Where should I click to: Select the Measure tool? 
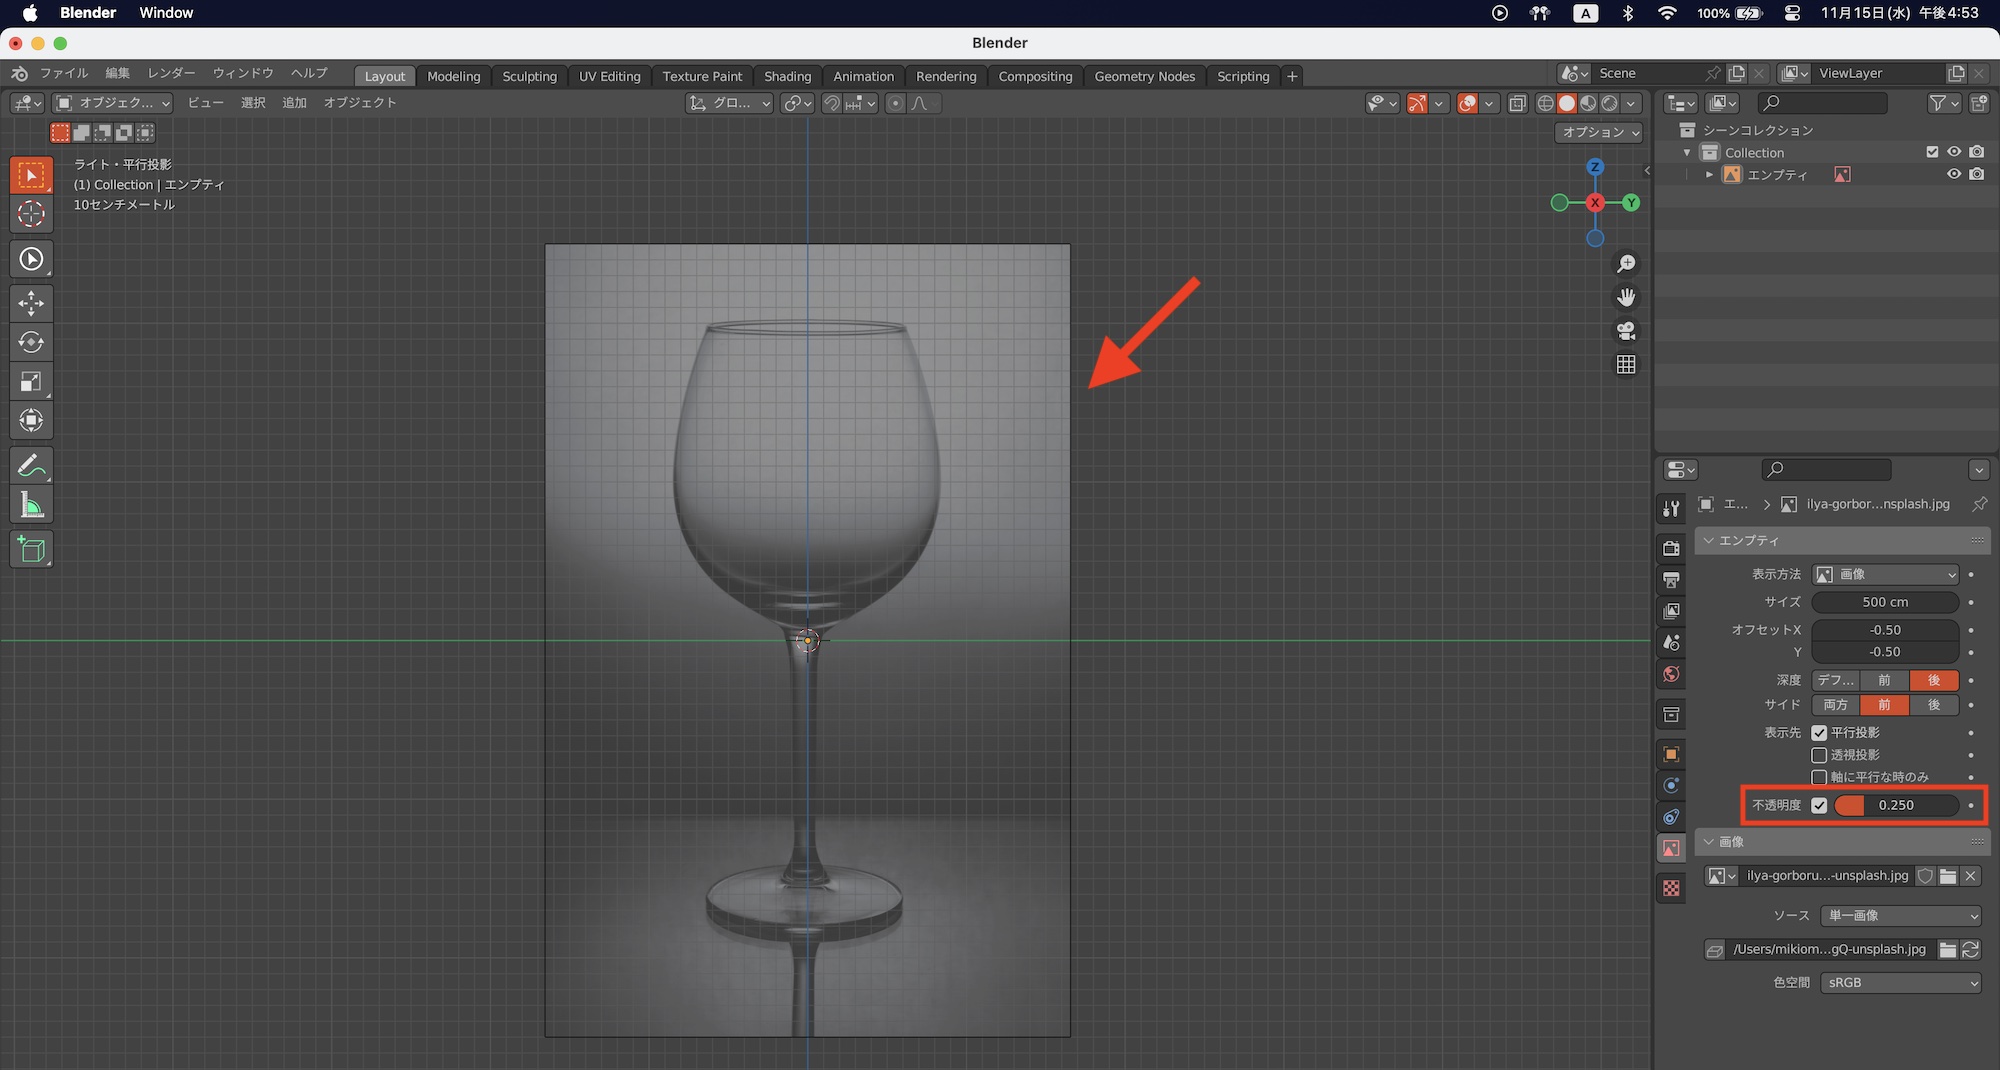pos(31,506)
